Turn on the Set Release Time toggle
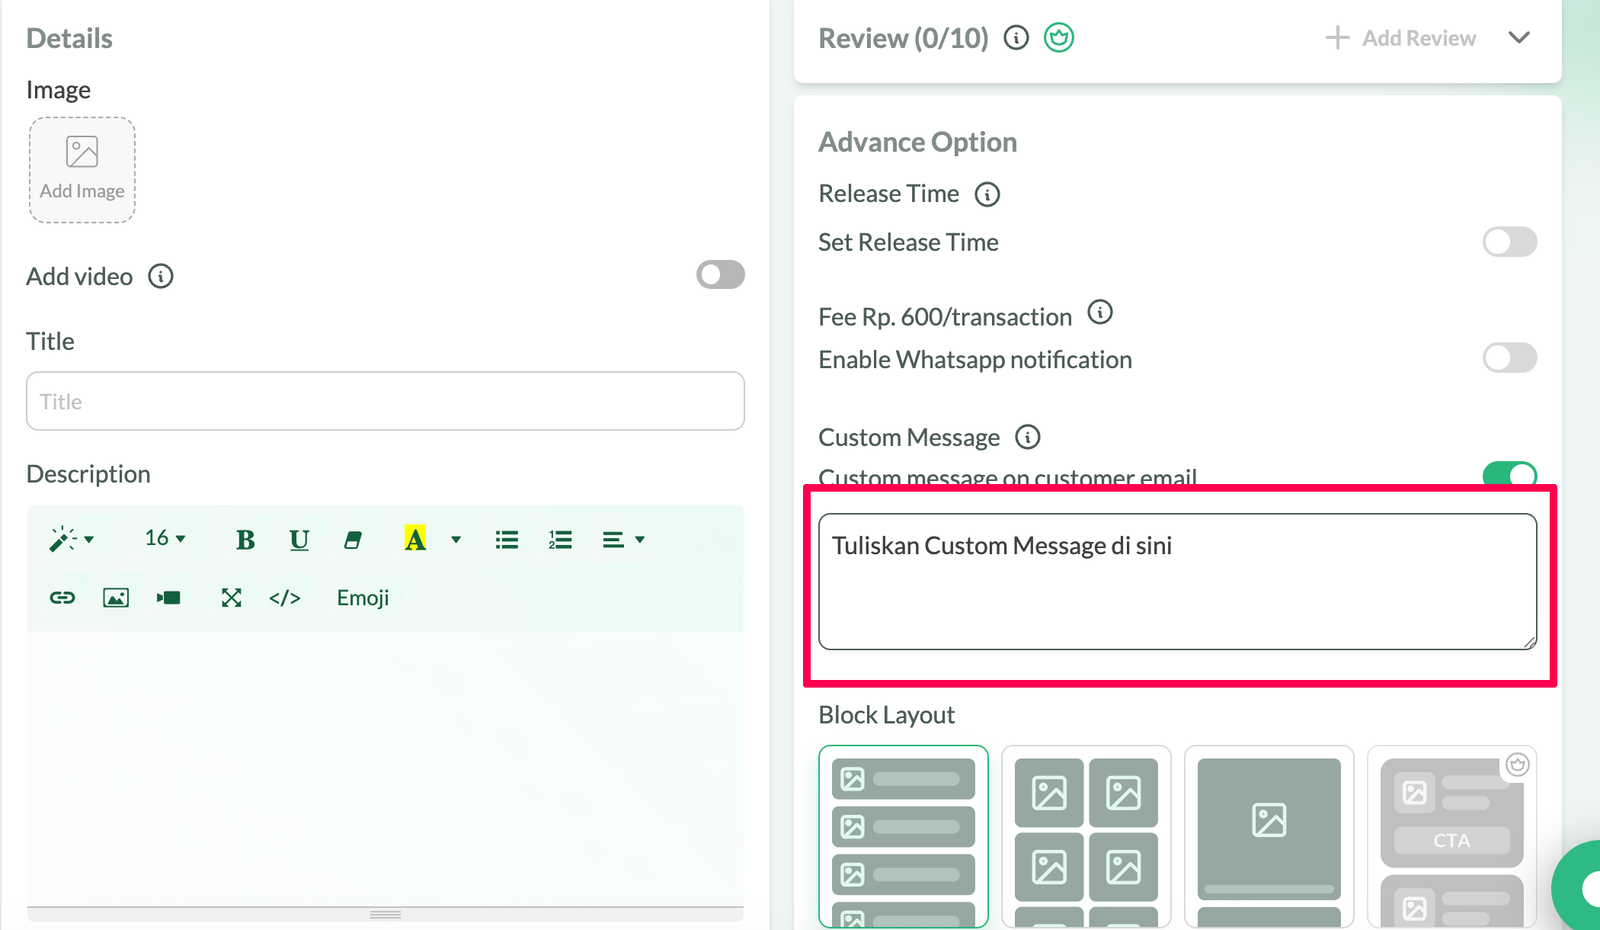 pyautogui.click(x=1510, y=241)
